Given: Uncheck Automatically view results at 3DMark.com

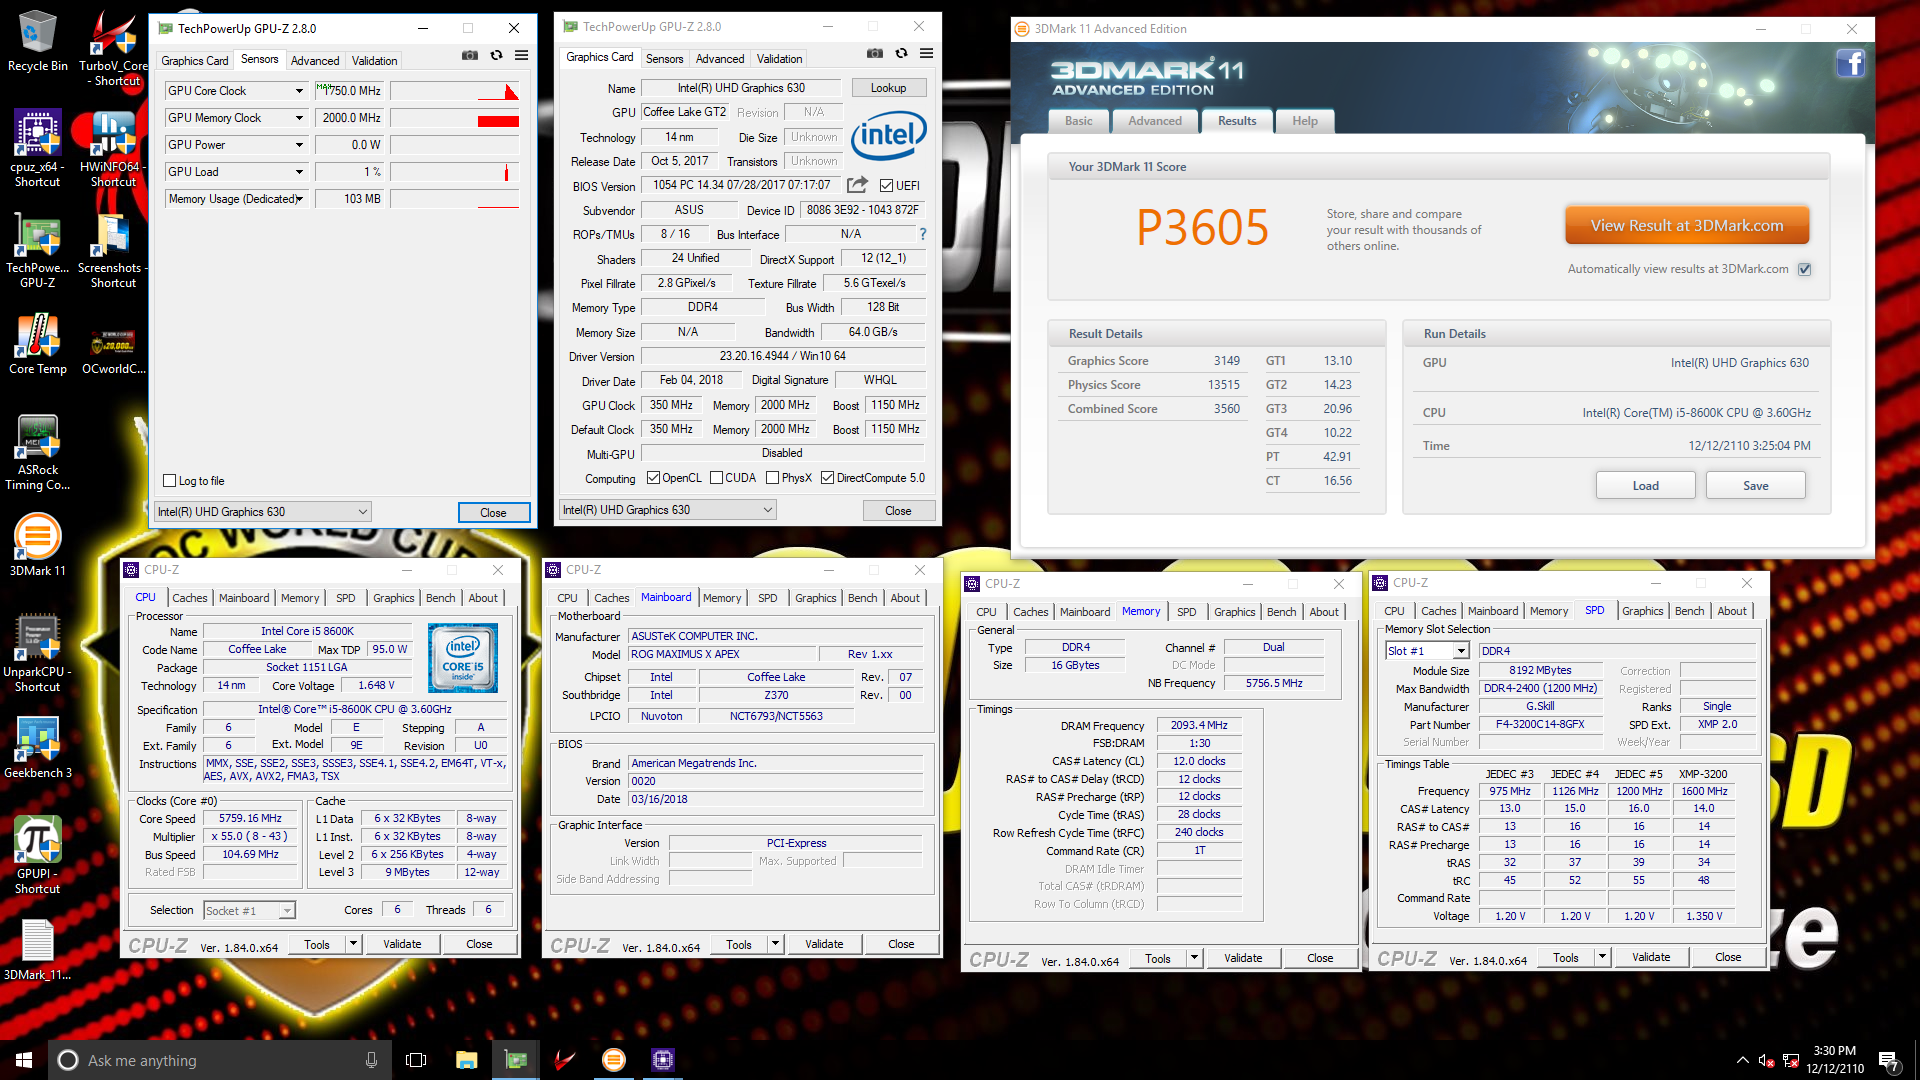Looking at the screenshot, I should (1805, 269).
